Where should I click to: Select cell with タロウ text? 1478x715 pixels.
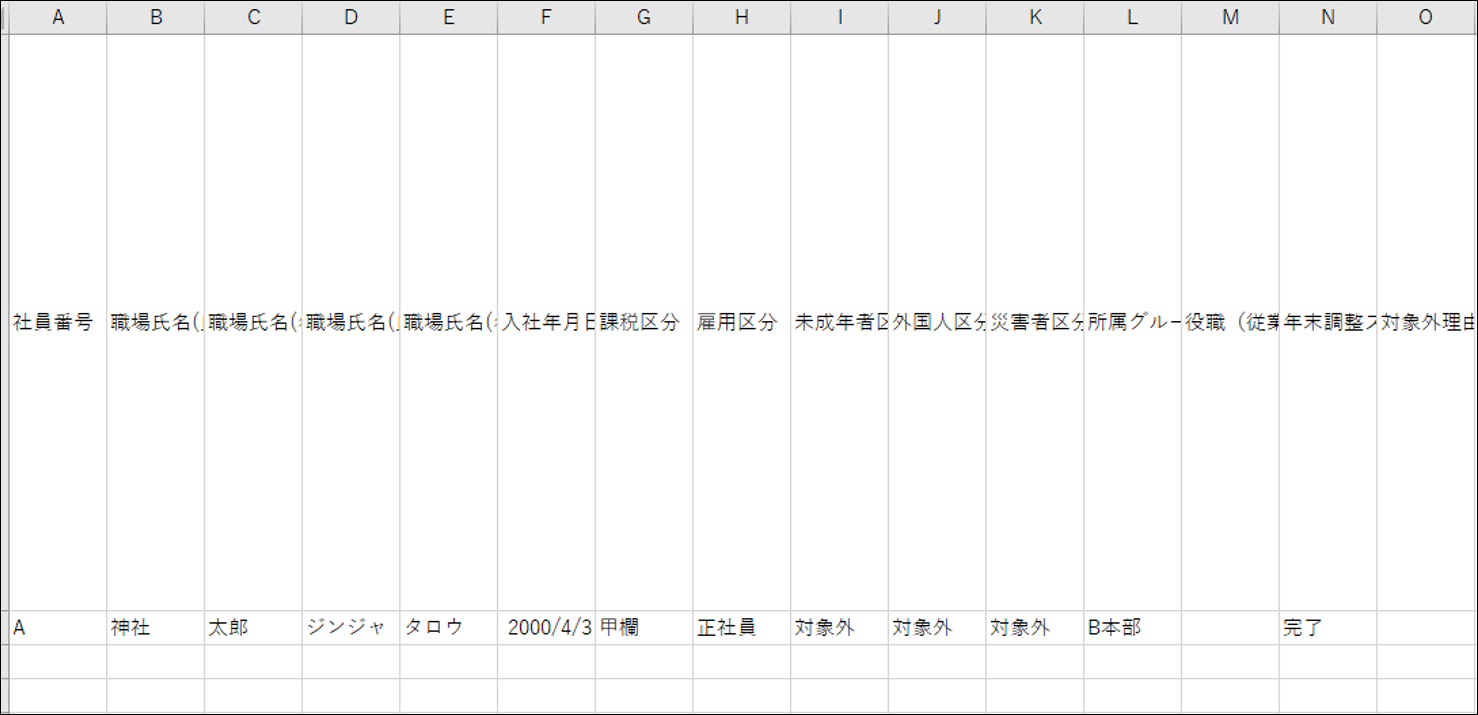pos(448,628)
